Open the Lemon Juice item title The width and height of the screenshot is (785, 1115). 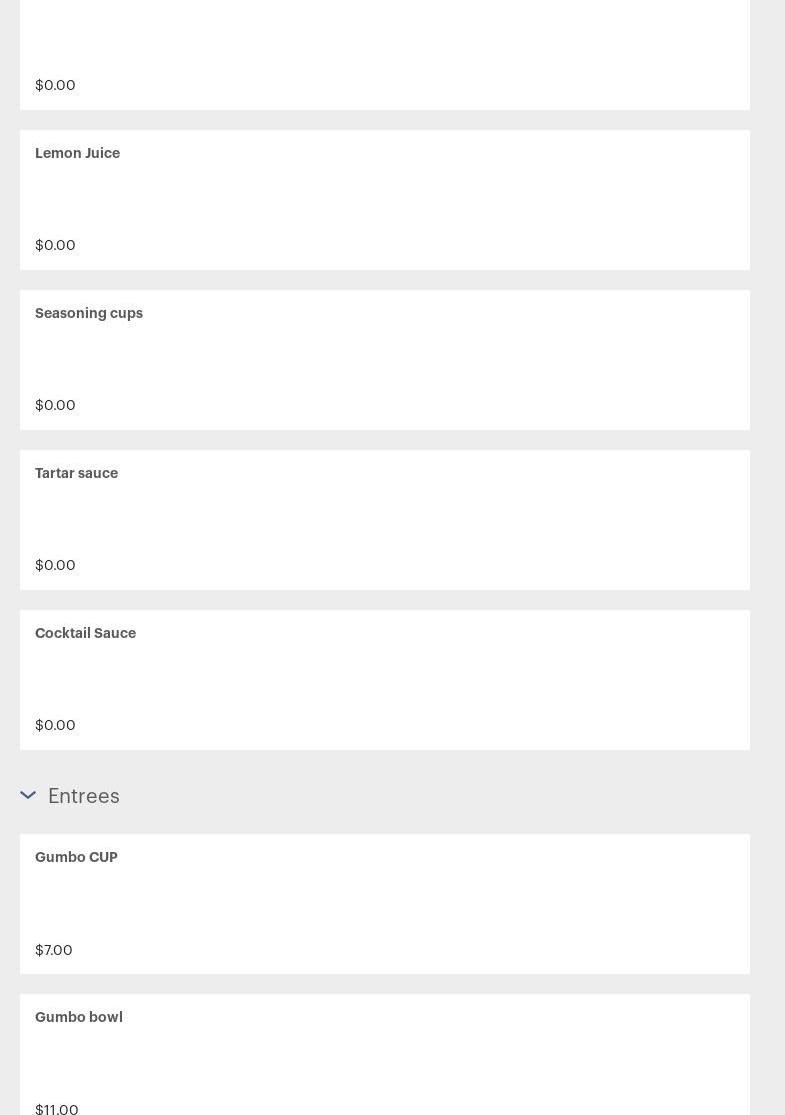tap(77, 153)
